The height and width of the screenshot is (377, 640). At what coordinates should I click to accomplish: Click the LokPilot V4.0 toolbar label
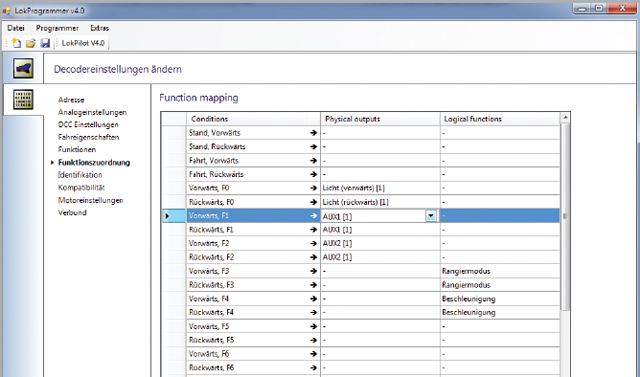click(83, 43)
